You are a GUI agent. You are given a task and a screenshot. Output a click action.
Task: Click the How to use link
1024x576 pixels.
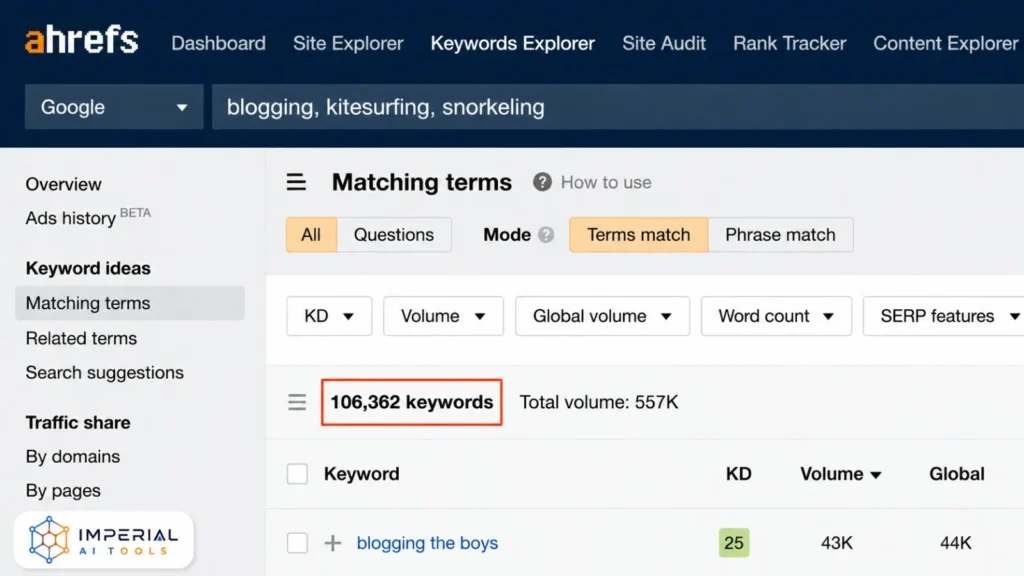pyautogui.click(x=606, y=182)
